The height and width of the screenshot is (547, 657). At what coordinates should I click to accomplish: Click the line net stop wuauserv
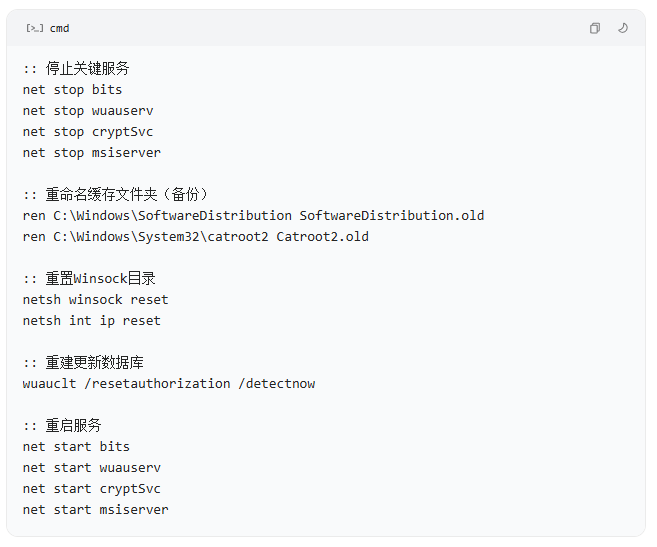point(88,111)
